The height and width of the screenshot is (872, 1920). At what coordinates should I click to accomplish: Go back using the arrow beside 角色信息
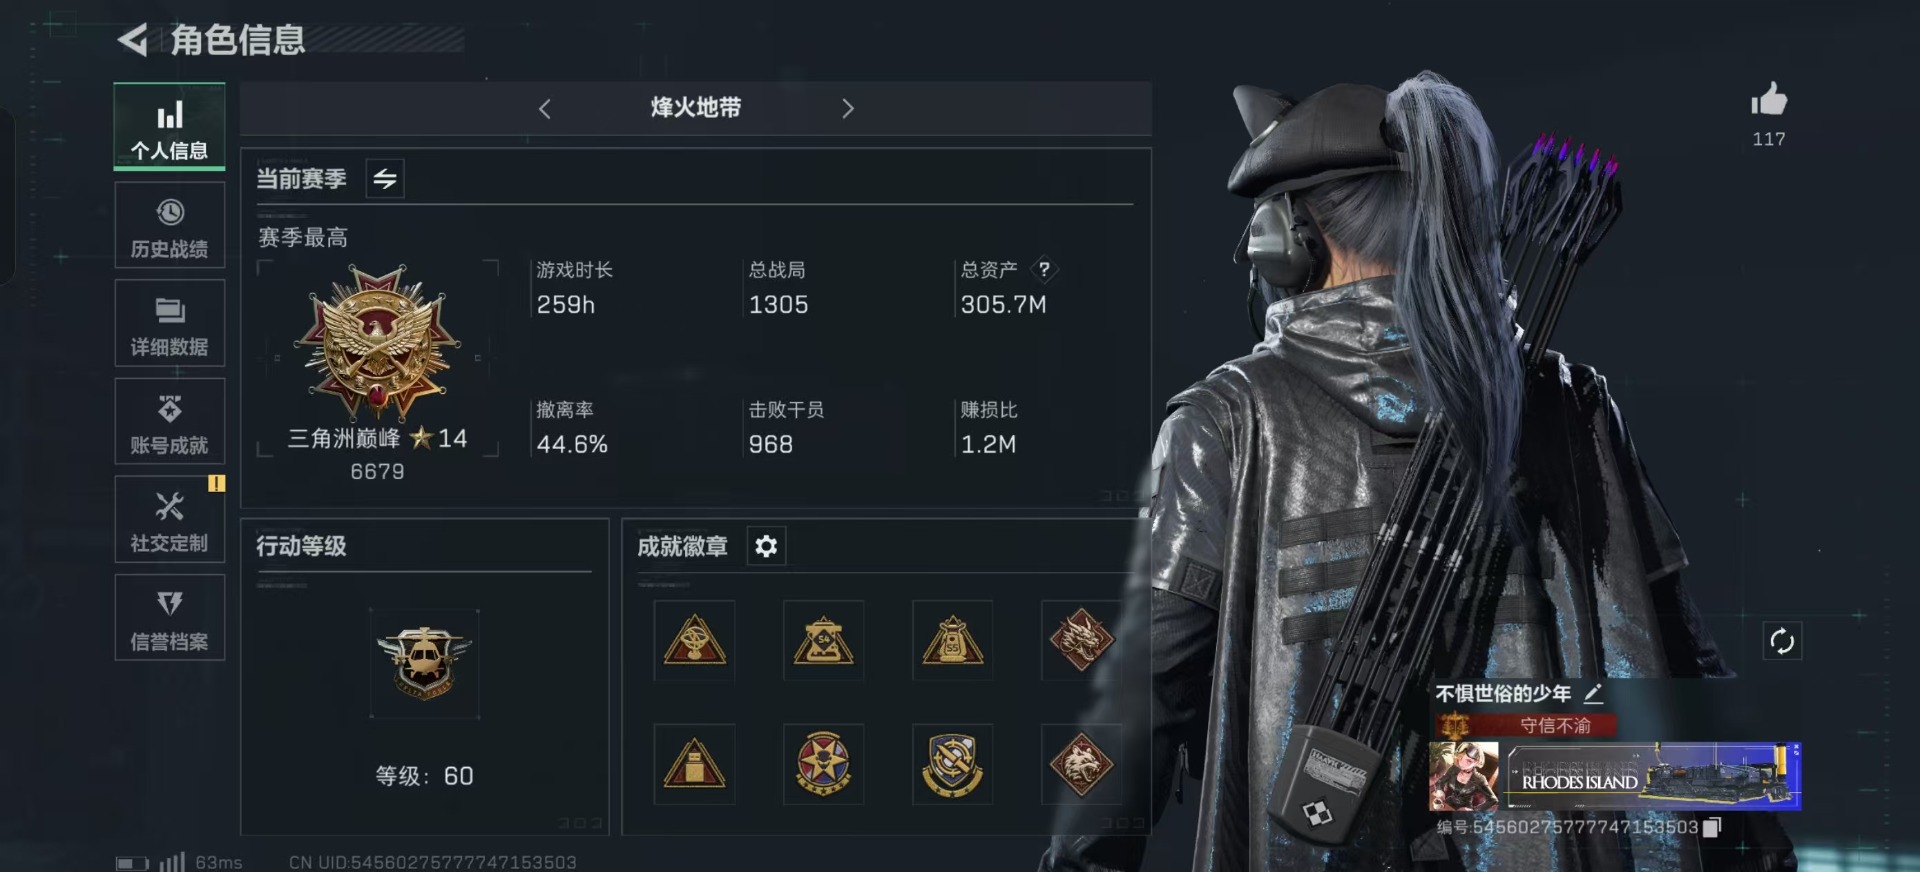tap(133, 40)
